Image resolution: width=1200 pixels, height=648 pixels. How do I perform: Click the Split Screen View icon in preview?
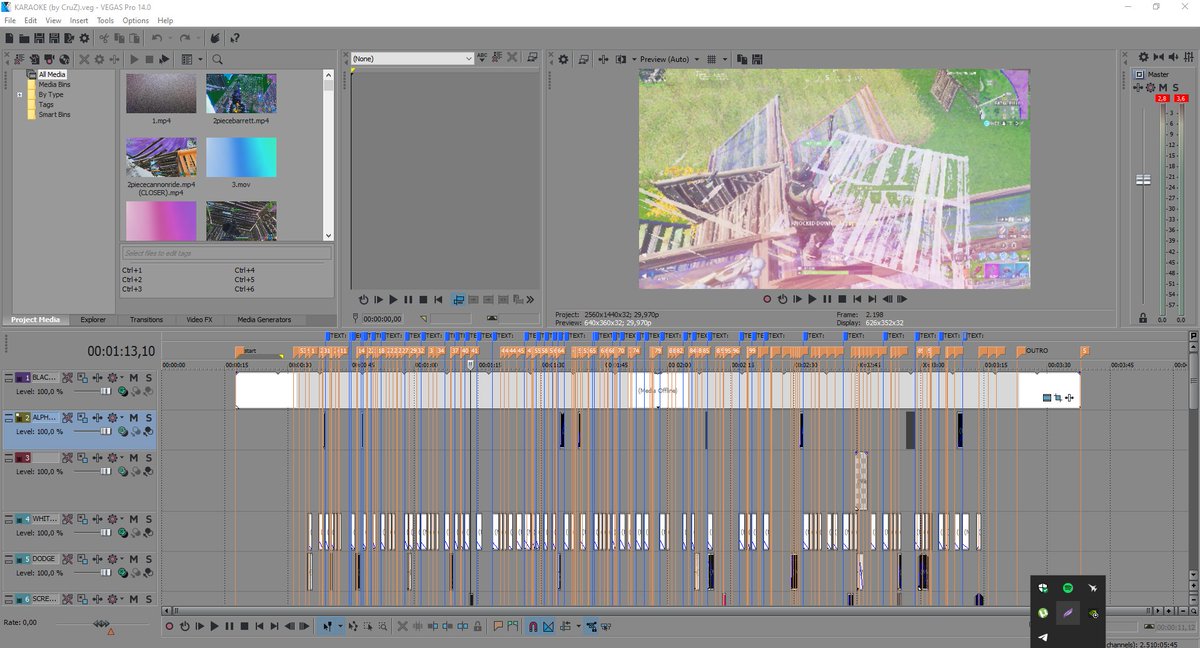coord(621,59)
